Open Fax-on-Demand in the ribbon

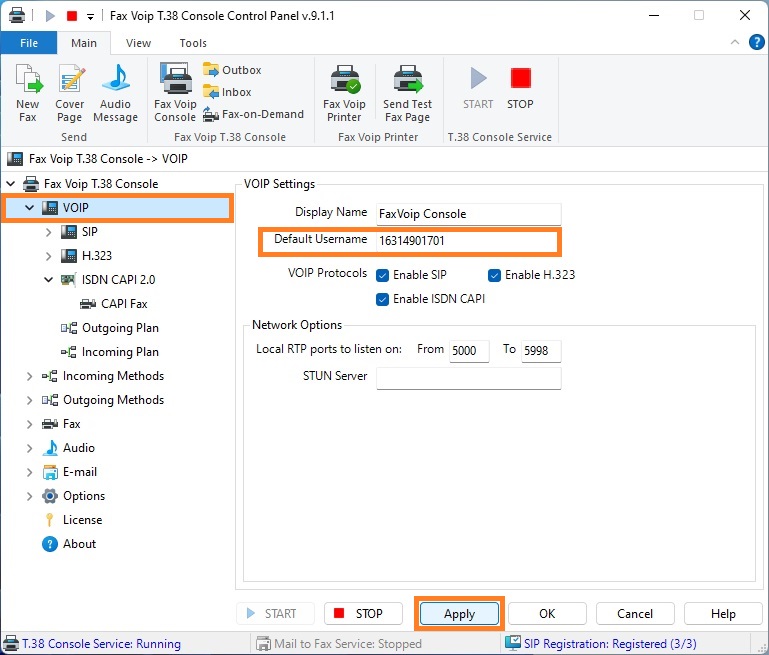(253, 114)
